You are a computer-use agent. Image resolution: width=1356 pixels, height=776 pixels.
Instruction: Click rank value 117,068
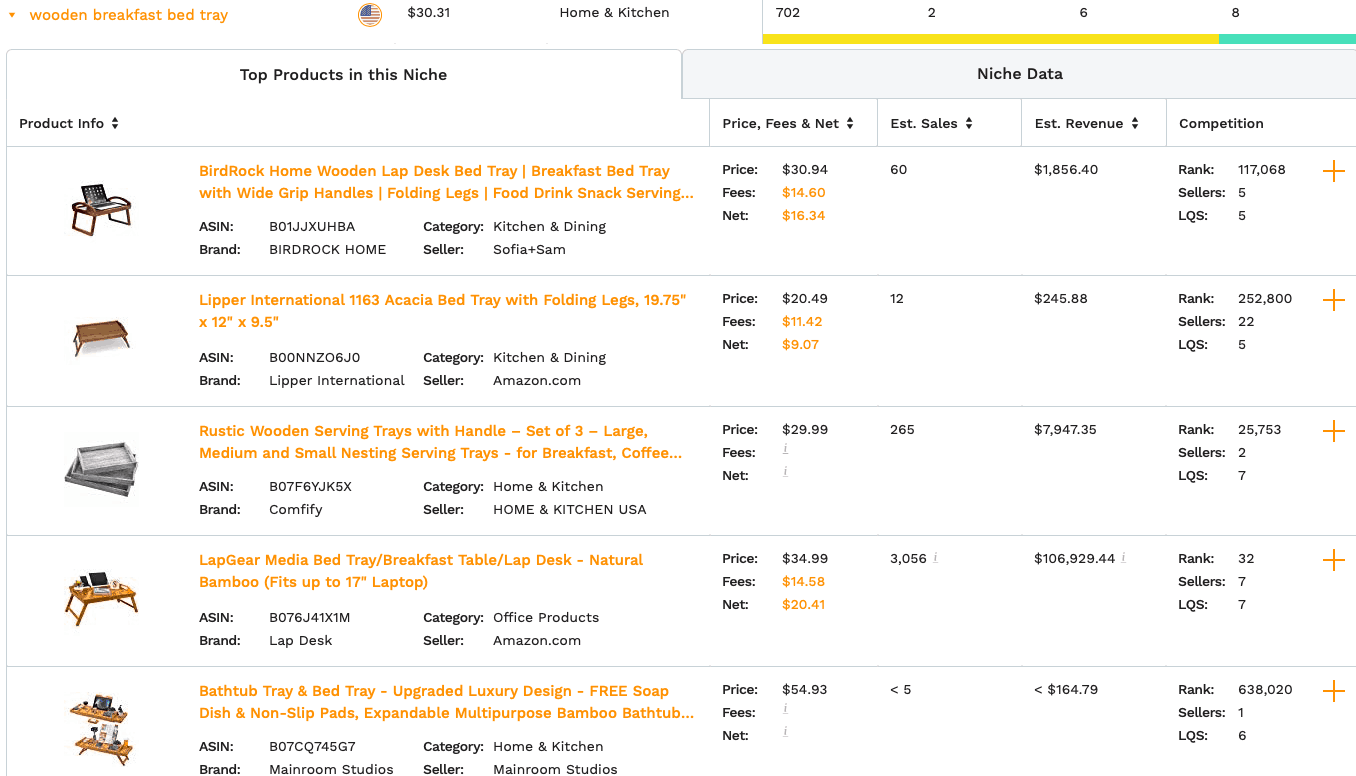click(1262, 169)
